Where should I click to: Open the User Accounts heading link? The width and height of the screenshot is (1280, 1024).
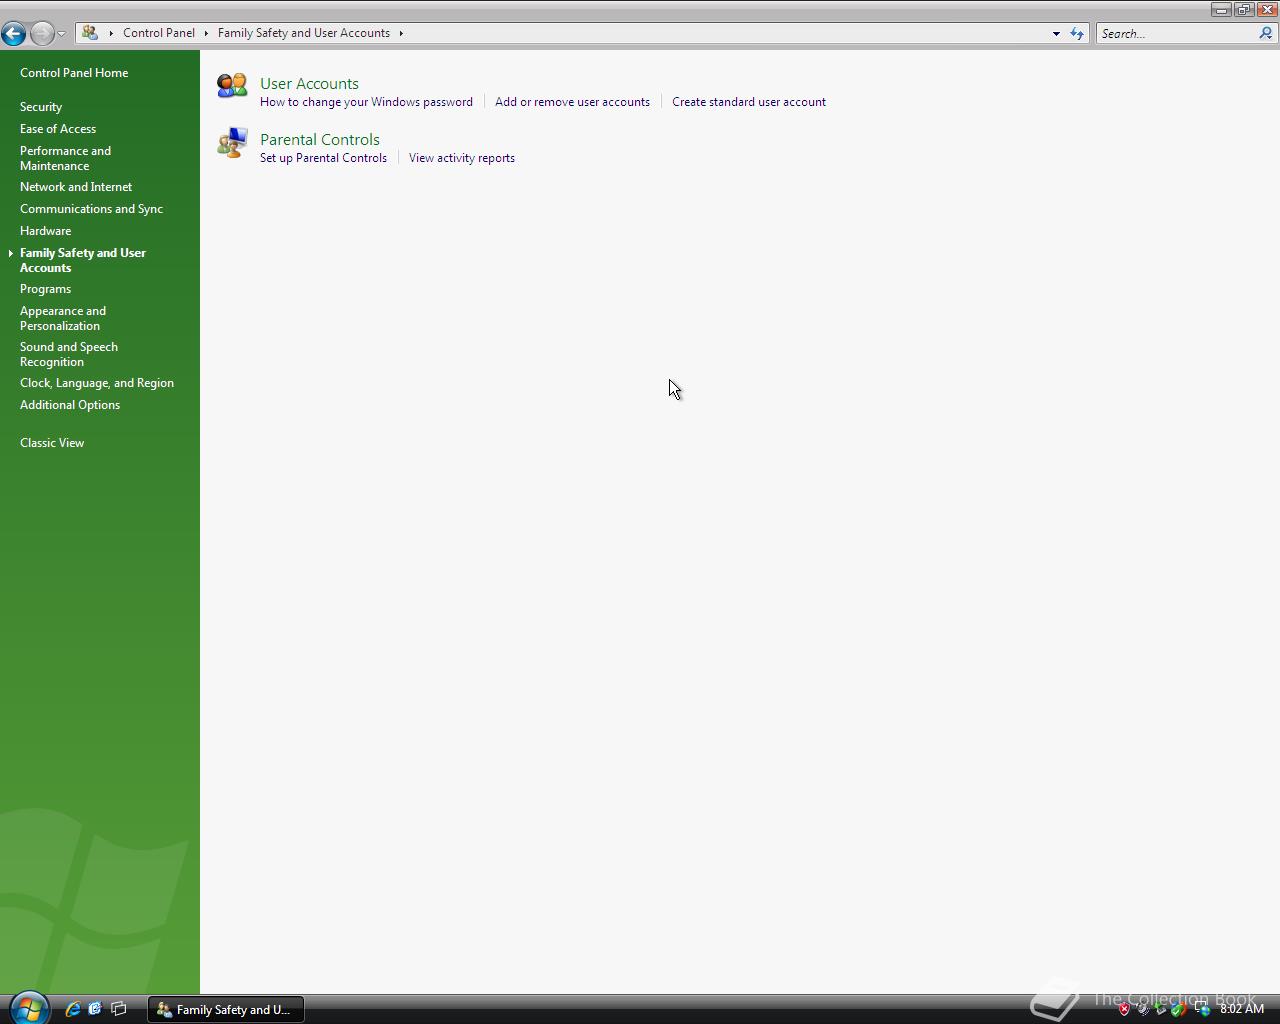coord(309,84)
